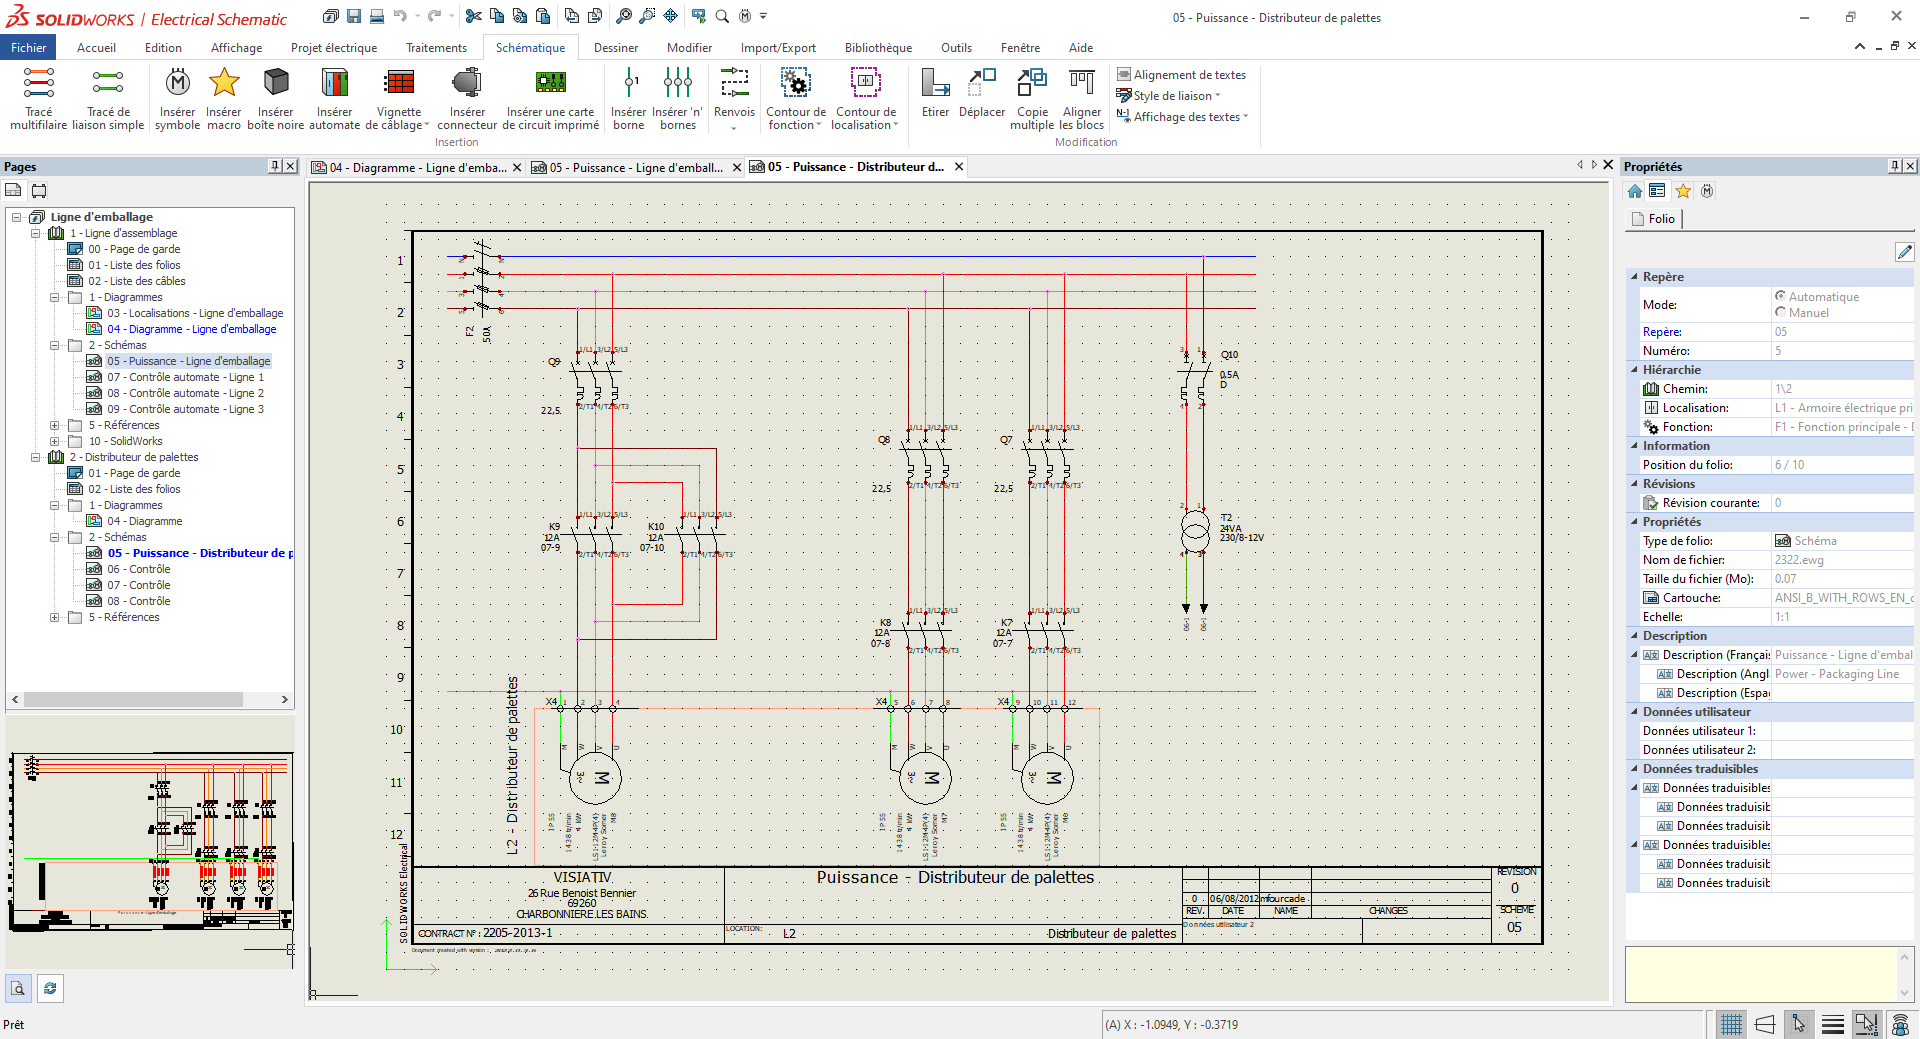This screenshot has width=1920, height=1039.
Task: Switch to 04 - Diagramme document tab
Action: 417,167
